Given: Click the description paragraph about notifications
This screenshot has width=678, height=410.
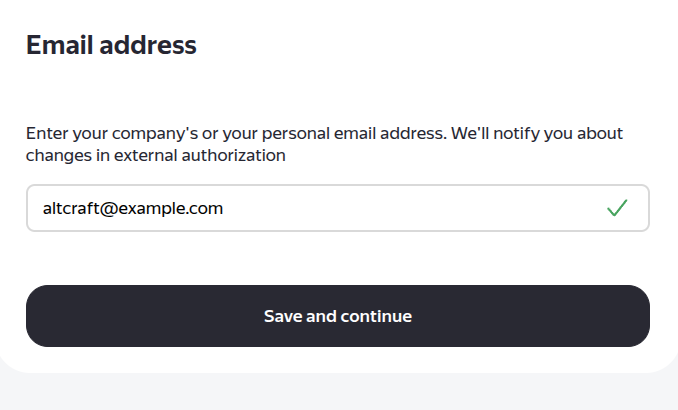Looking at the screenshot, I should (x=324, y=144).
